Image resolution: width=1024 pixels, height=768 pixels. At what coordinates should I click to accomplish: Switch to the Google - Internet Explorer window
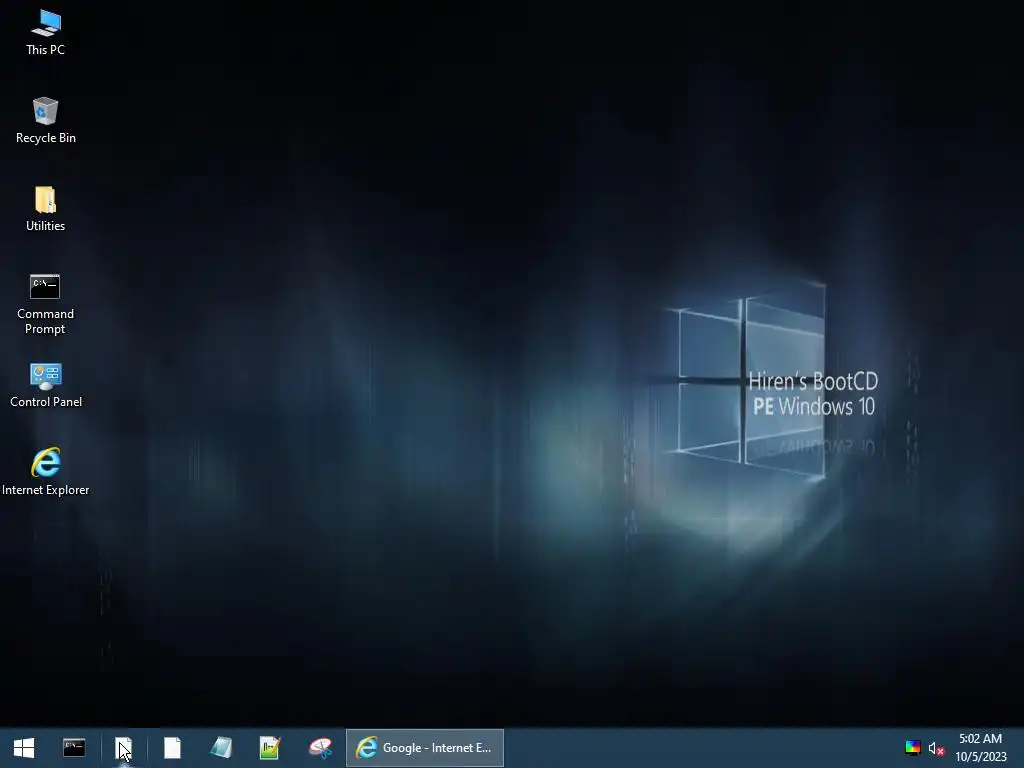[x=424, y=748]
